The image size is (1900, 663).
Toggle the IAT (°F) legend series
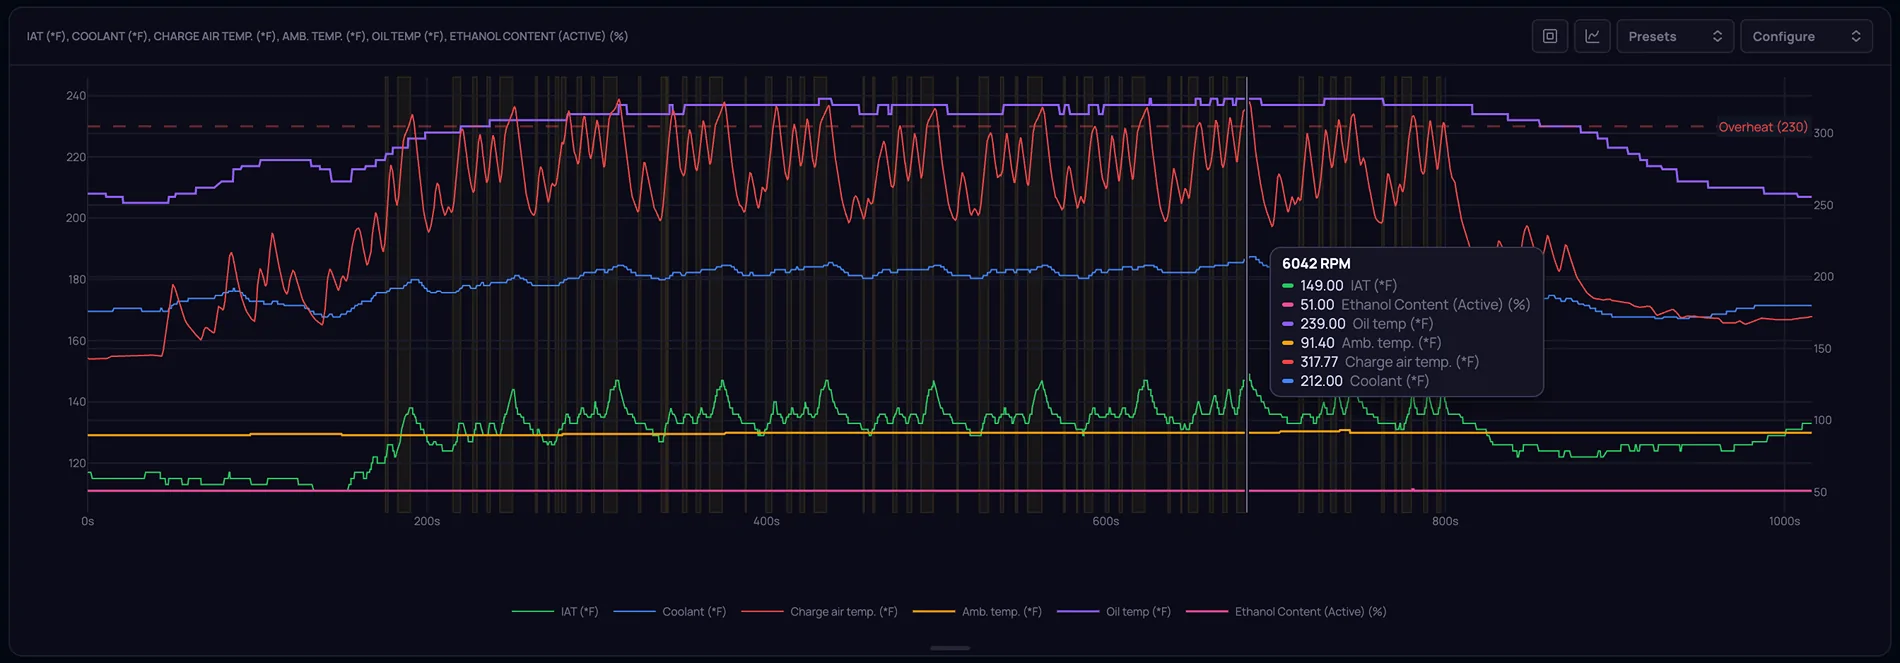pyautogui.click(x=555, y=612)
